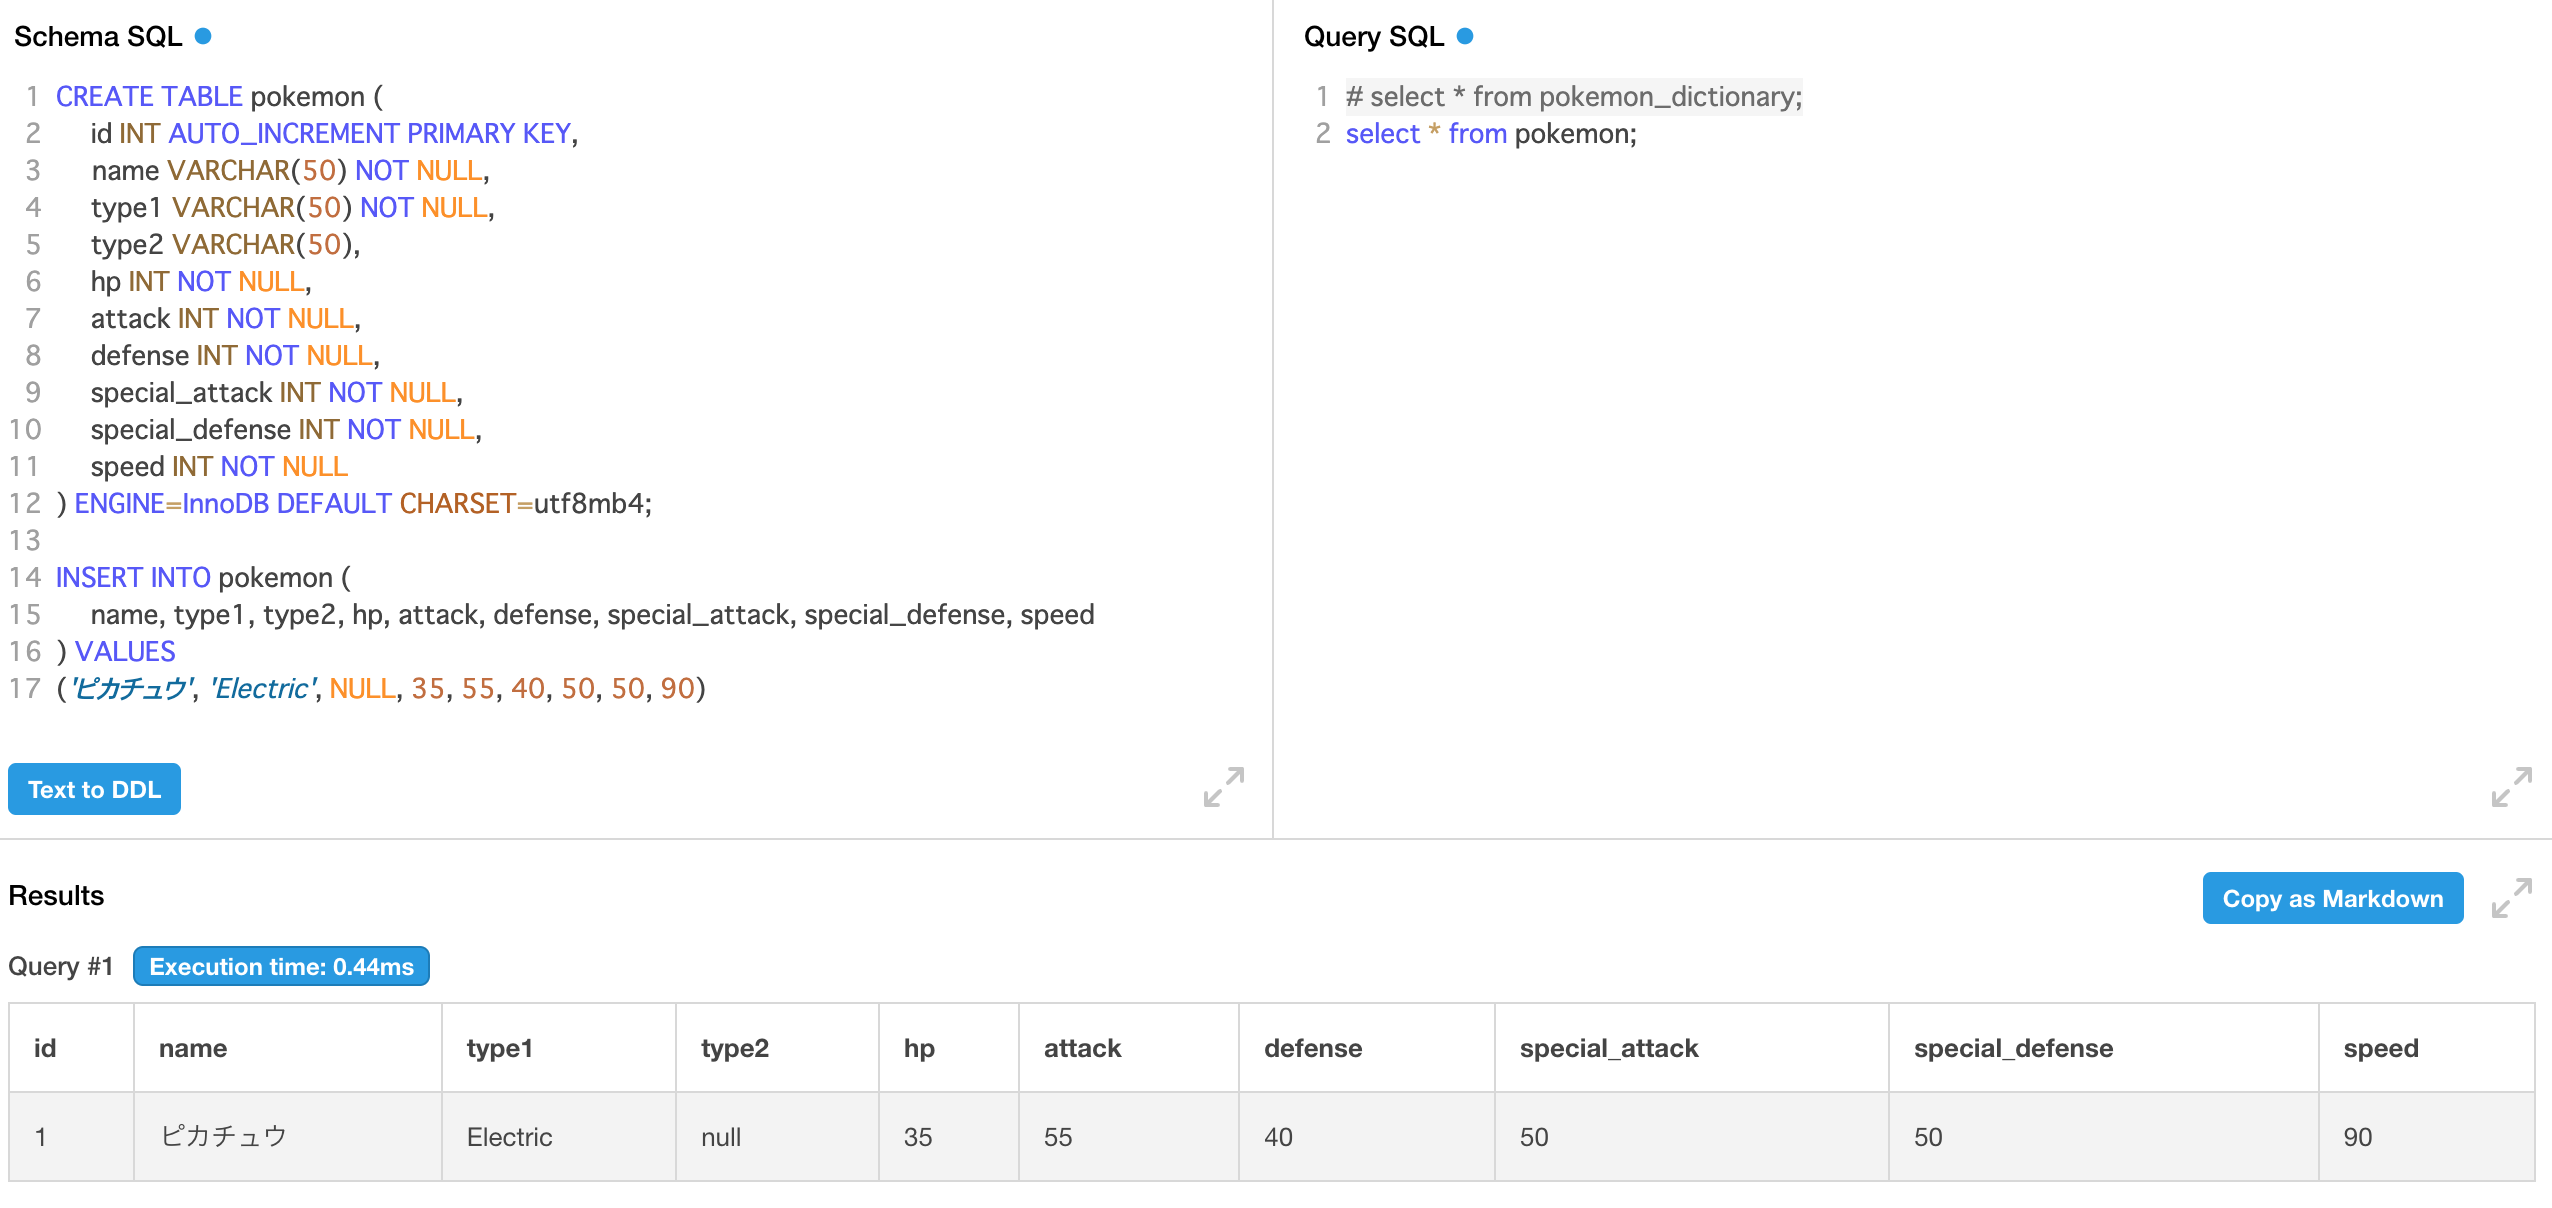Click the 'attack' column header
Viewport: 2552px width, 1208px height.
1129,1048
